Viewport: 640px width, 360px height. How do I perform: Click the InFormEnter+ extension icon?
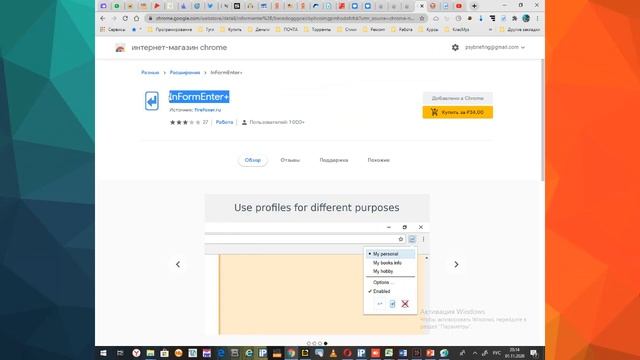pyautogui.click(x=152, y=101)
